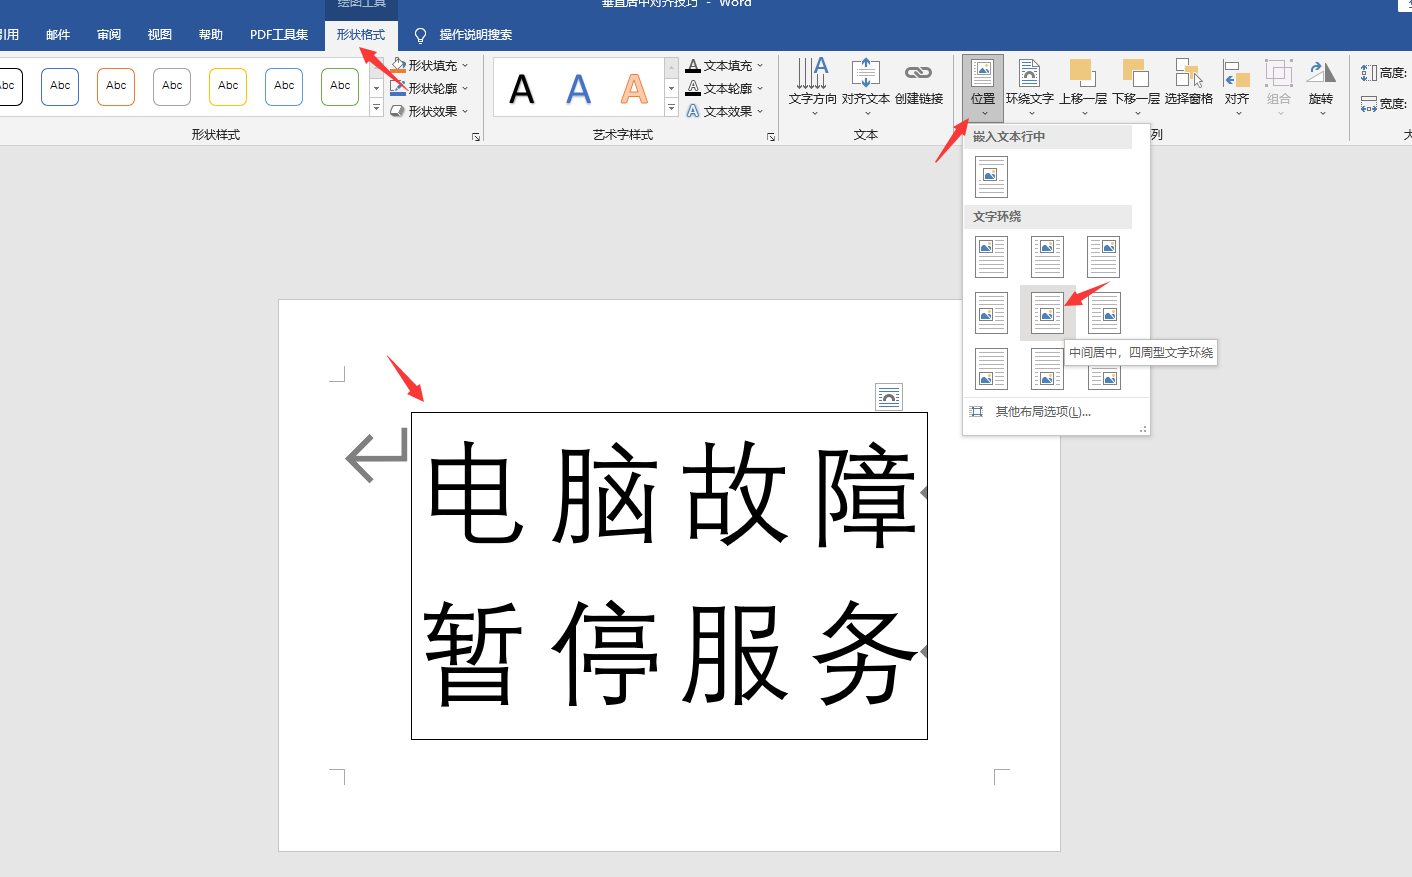Apply gray outline Abc shape style
1412x877 pixels.
coord(172,86)
